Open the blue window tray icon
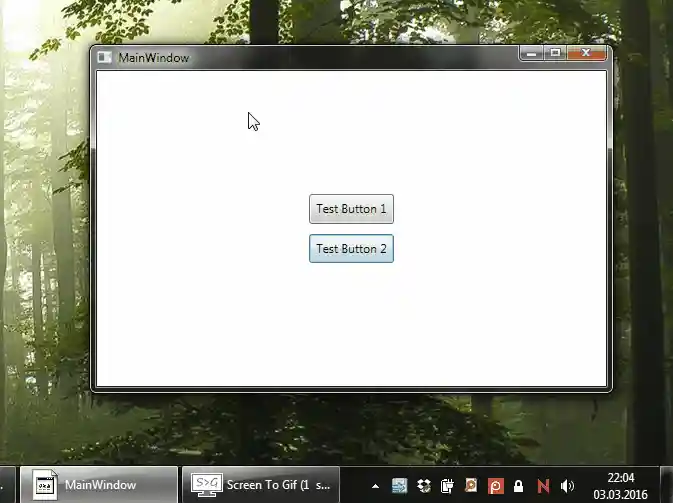Viewport: 673px width, 503px height. [x=399, y=486]
